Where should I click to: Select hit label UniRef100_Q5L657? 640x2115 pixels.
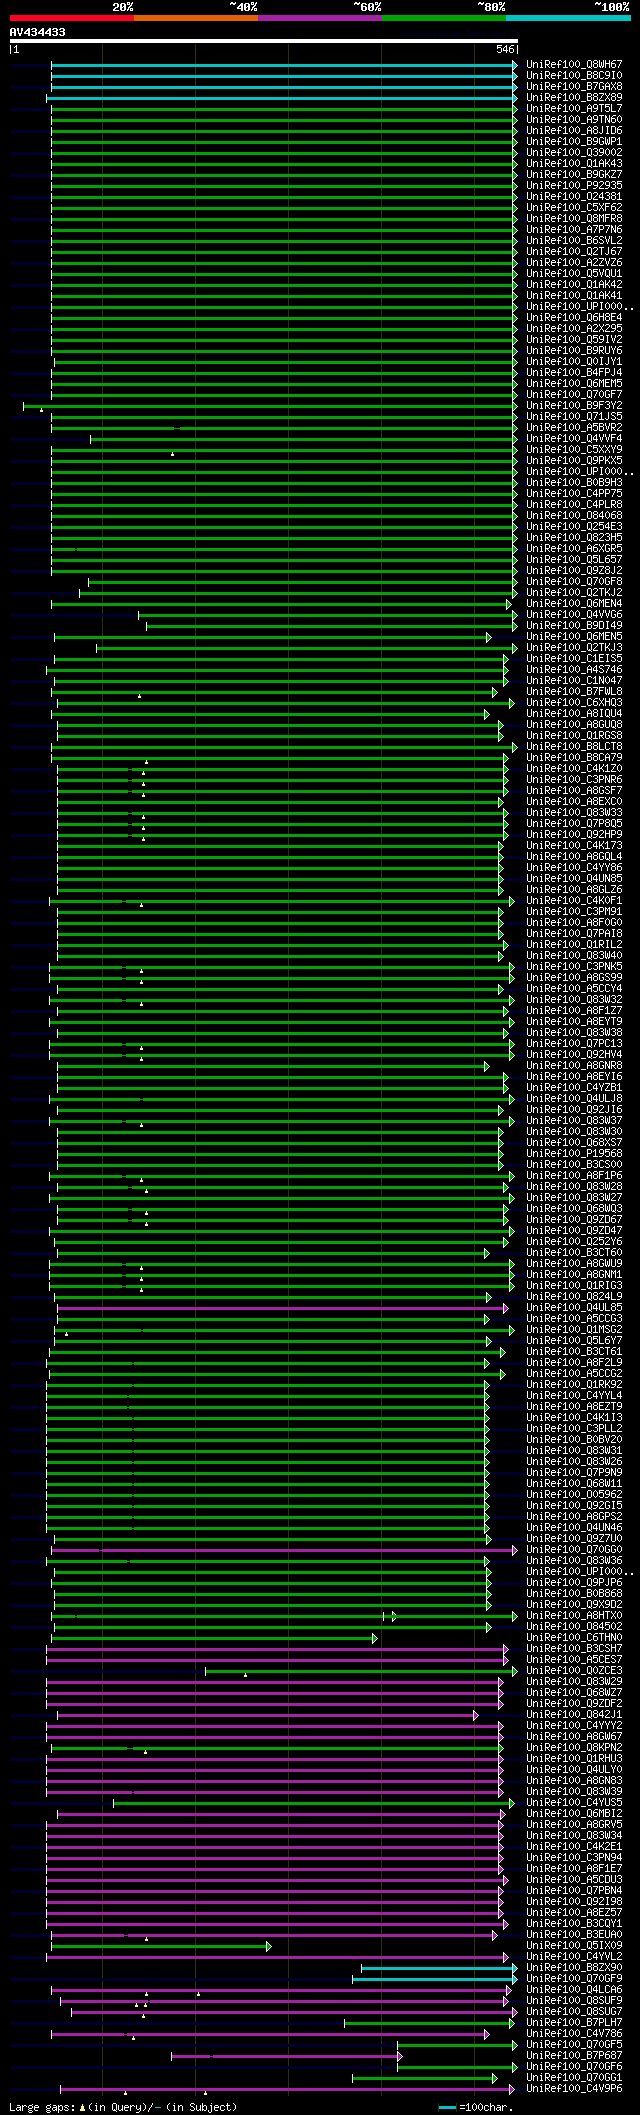[574, 559]
